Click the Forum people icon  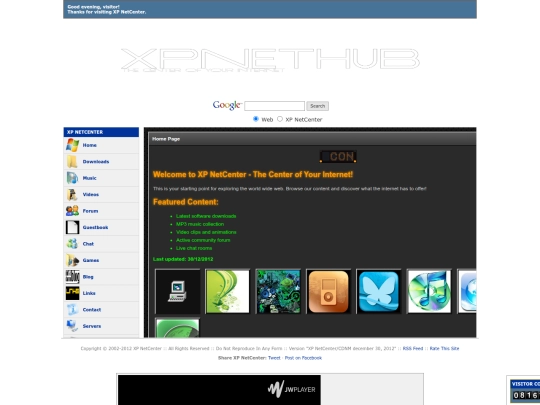(x=72, y=211)
